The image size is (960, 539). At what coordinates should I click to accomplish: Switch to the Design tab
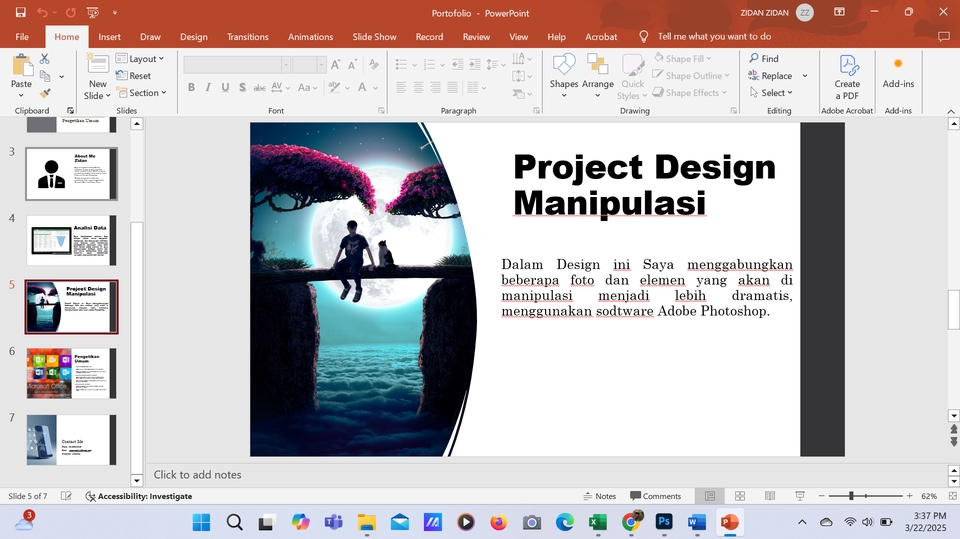tap(194, 37)
